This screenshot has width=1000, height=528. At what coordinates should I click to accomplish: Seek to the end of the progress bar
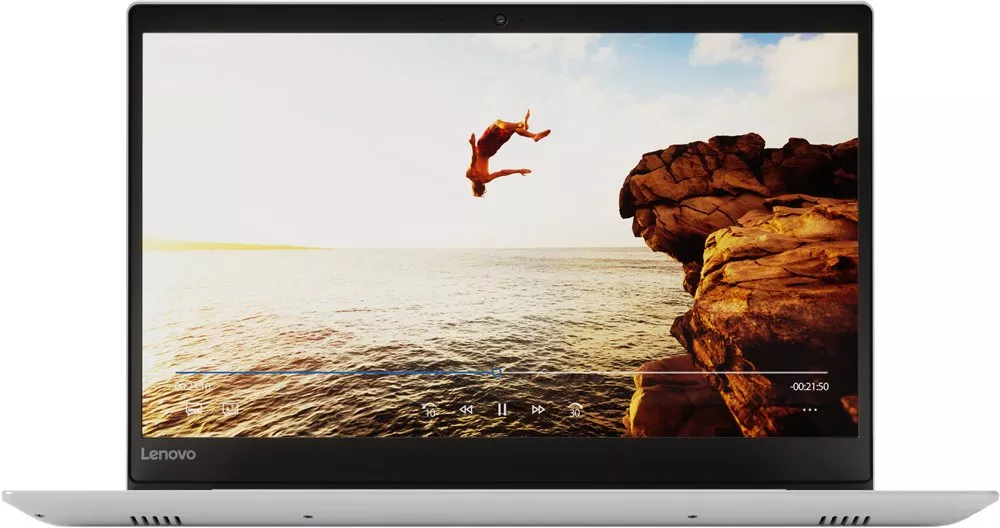point(826,372)
